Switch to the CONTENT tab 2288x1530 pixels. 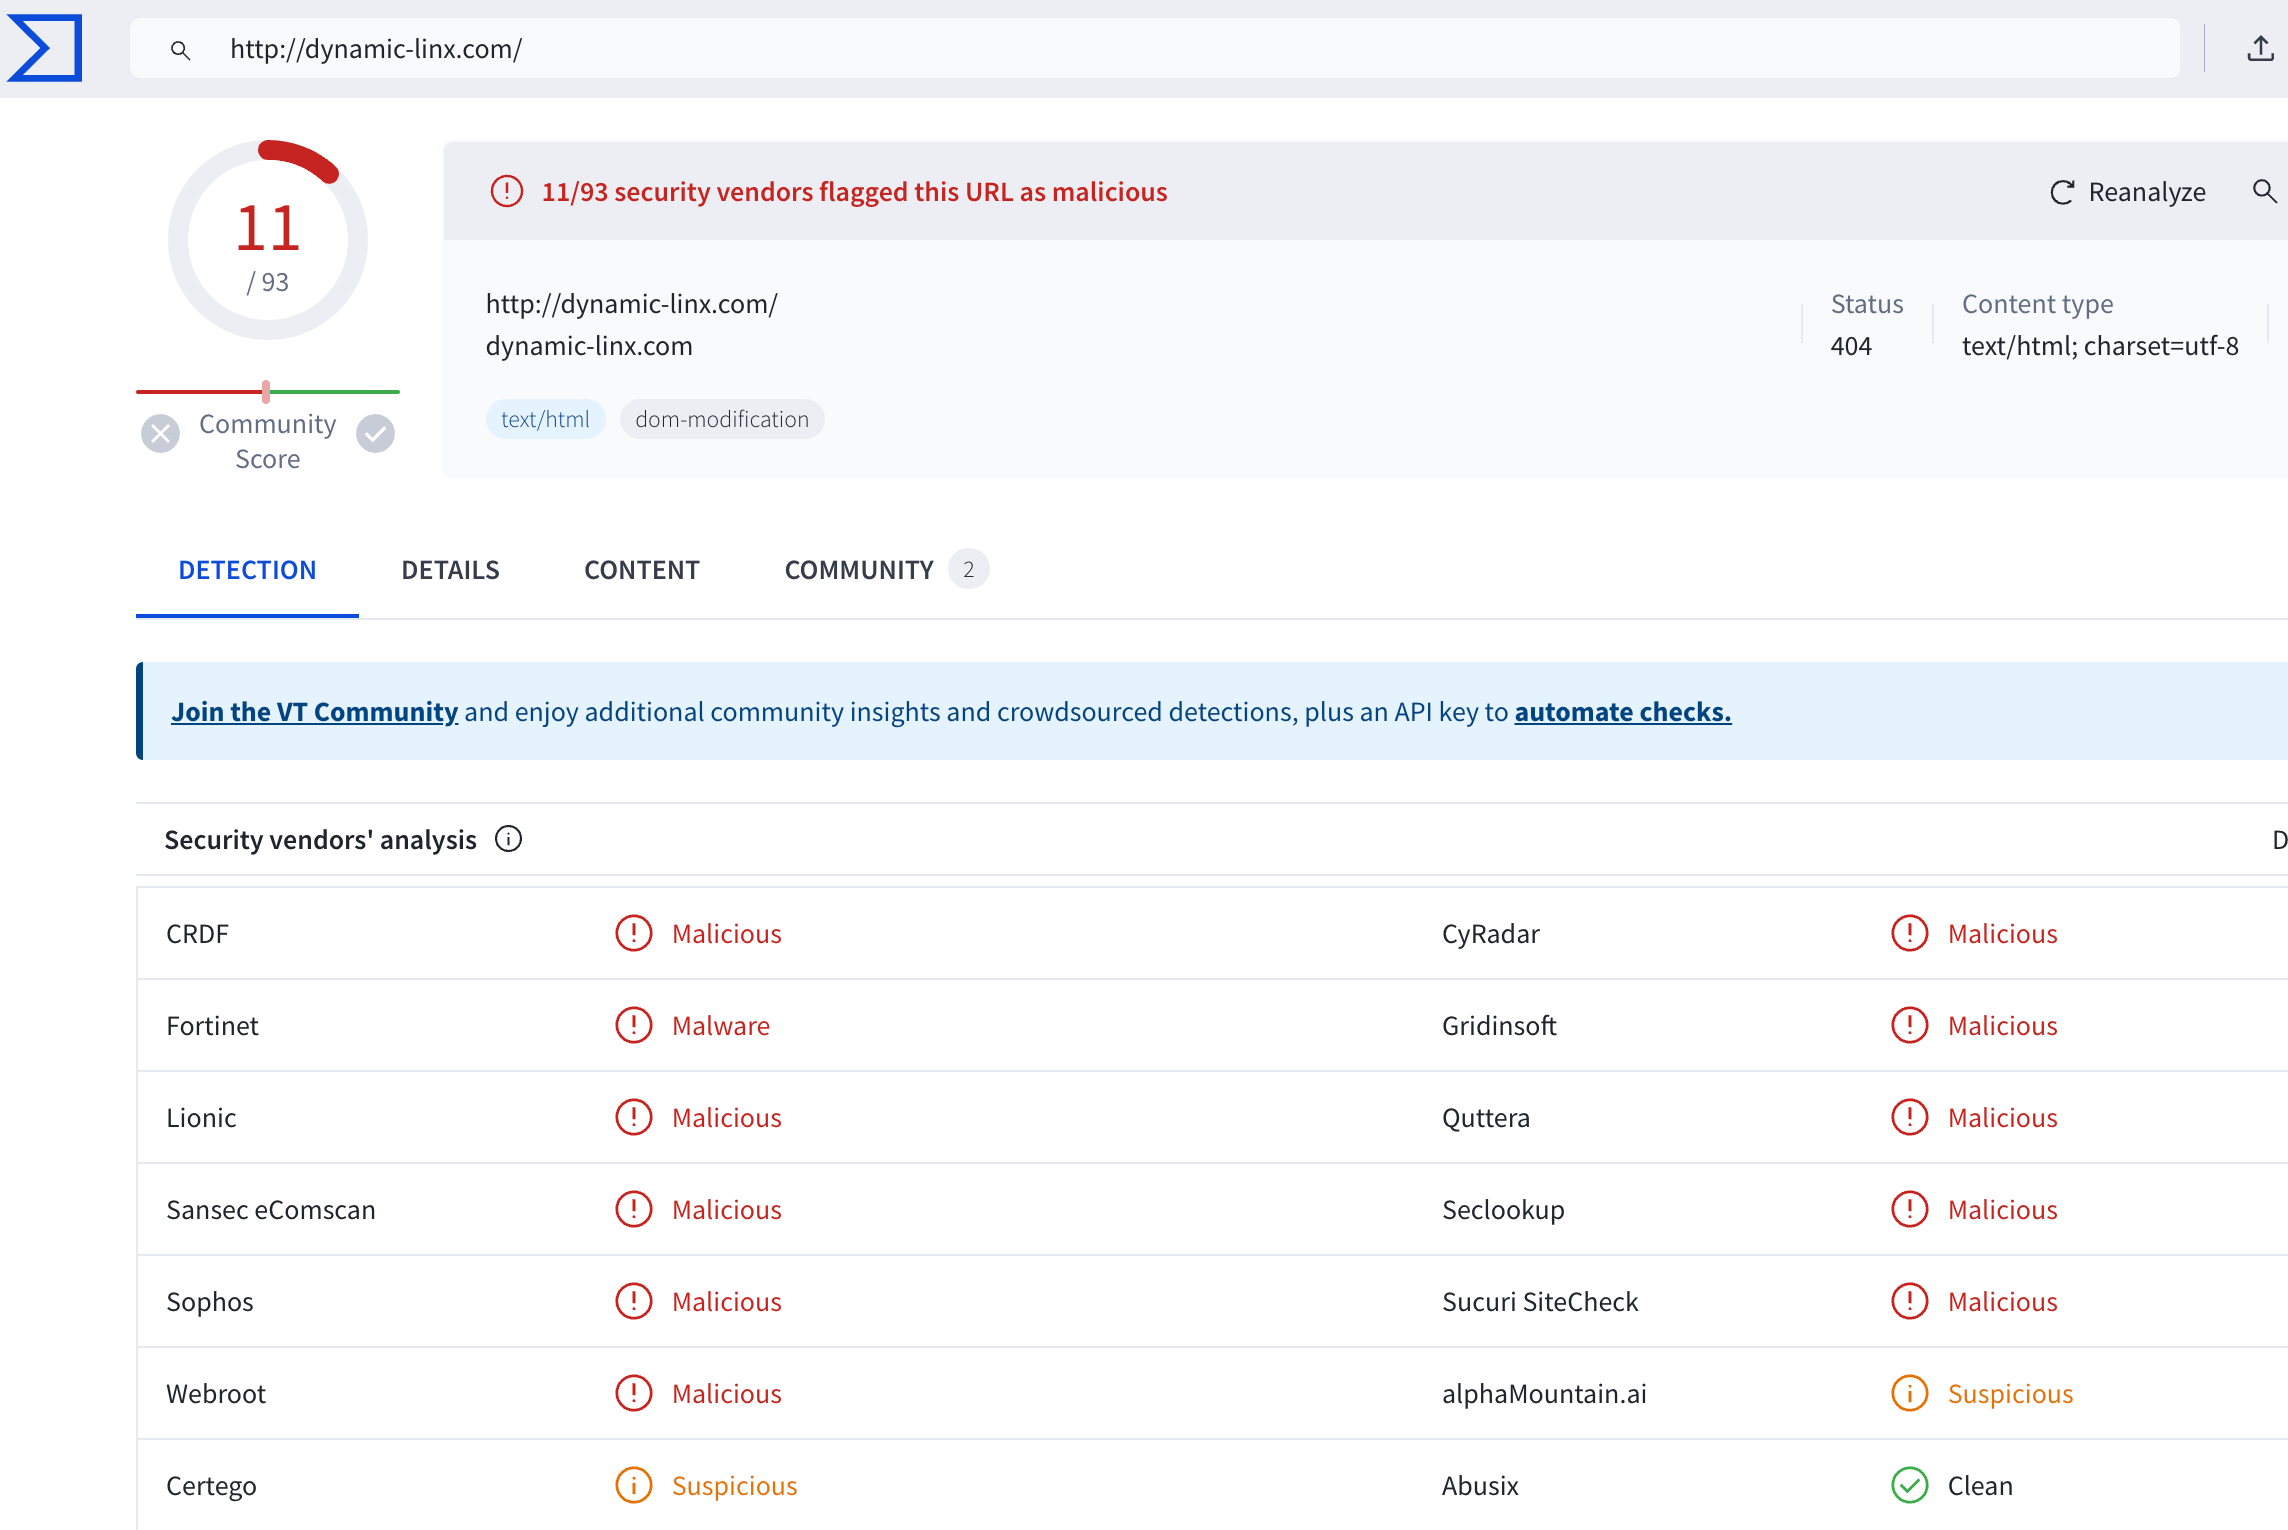pos(642,570)
